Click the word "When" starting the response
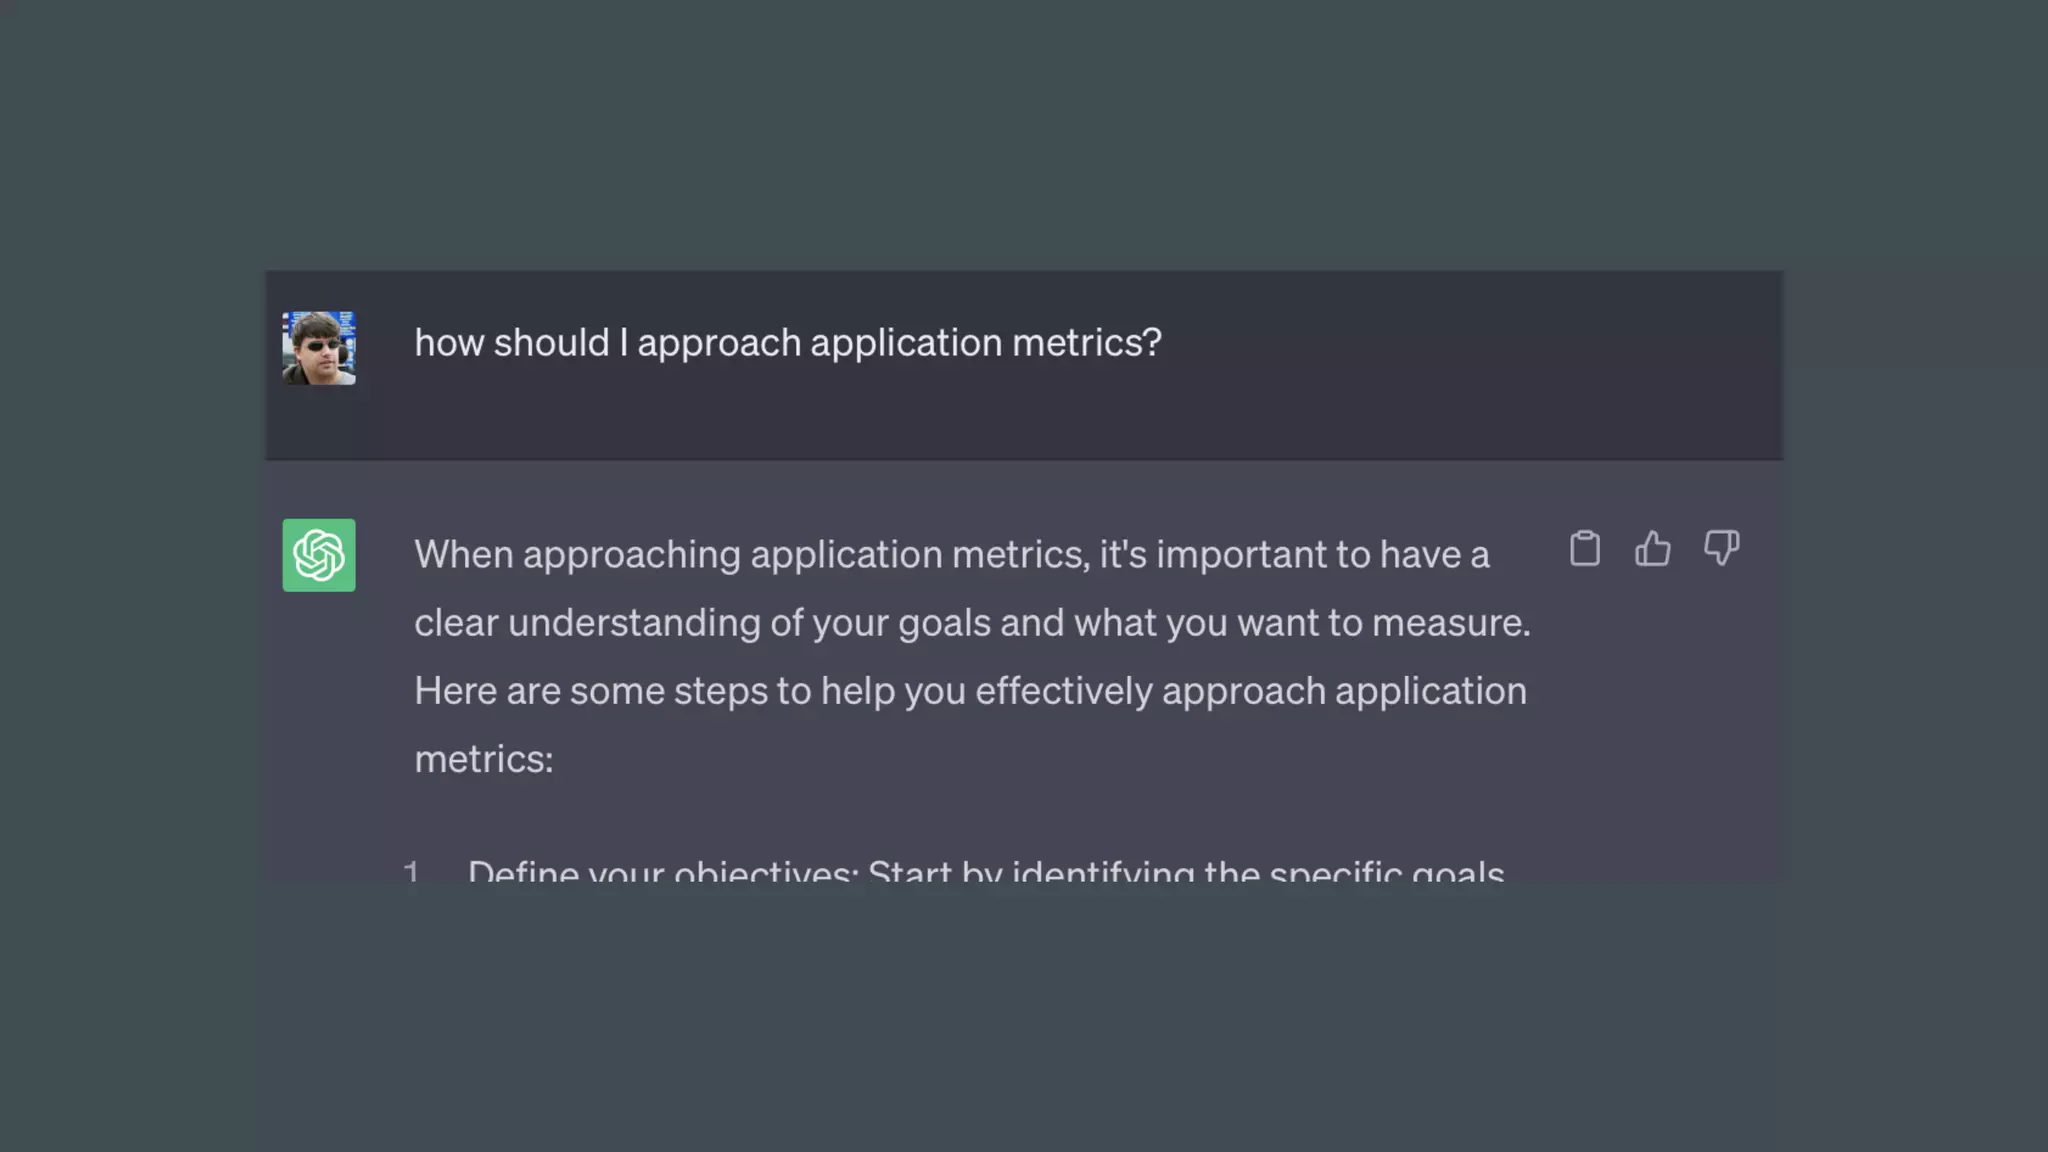 464,555
